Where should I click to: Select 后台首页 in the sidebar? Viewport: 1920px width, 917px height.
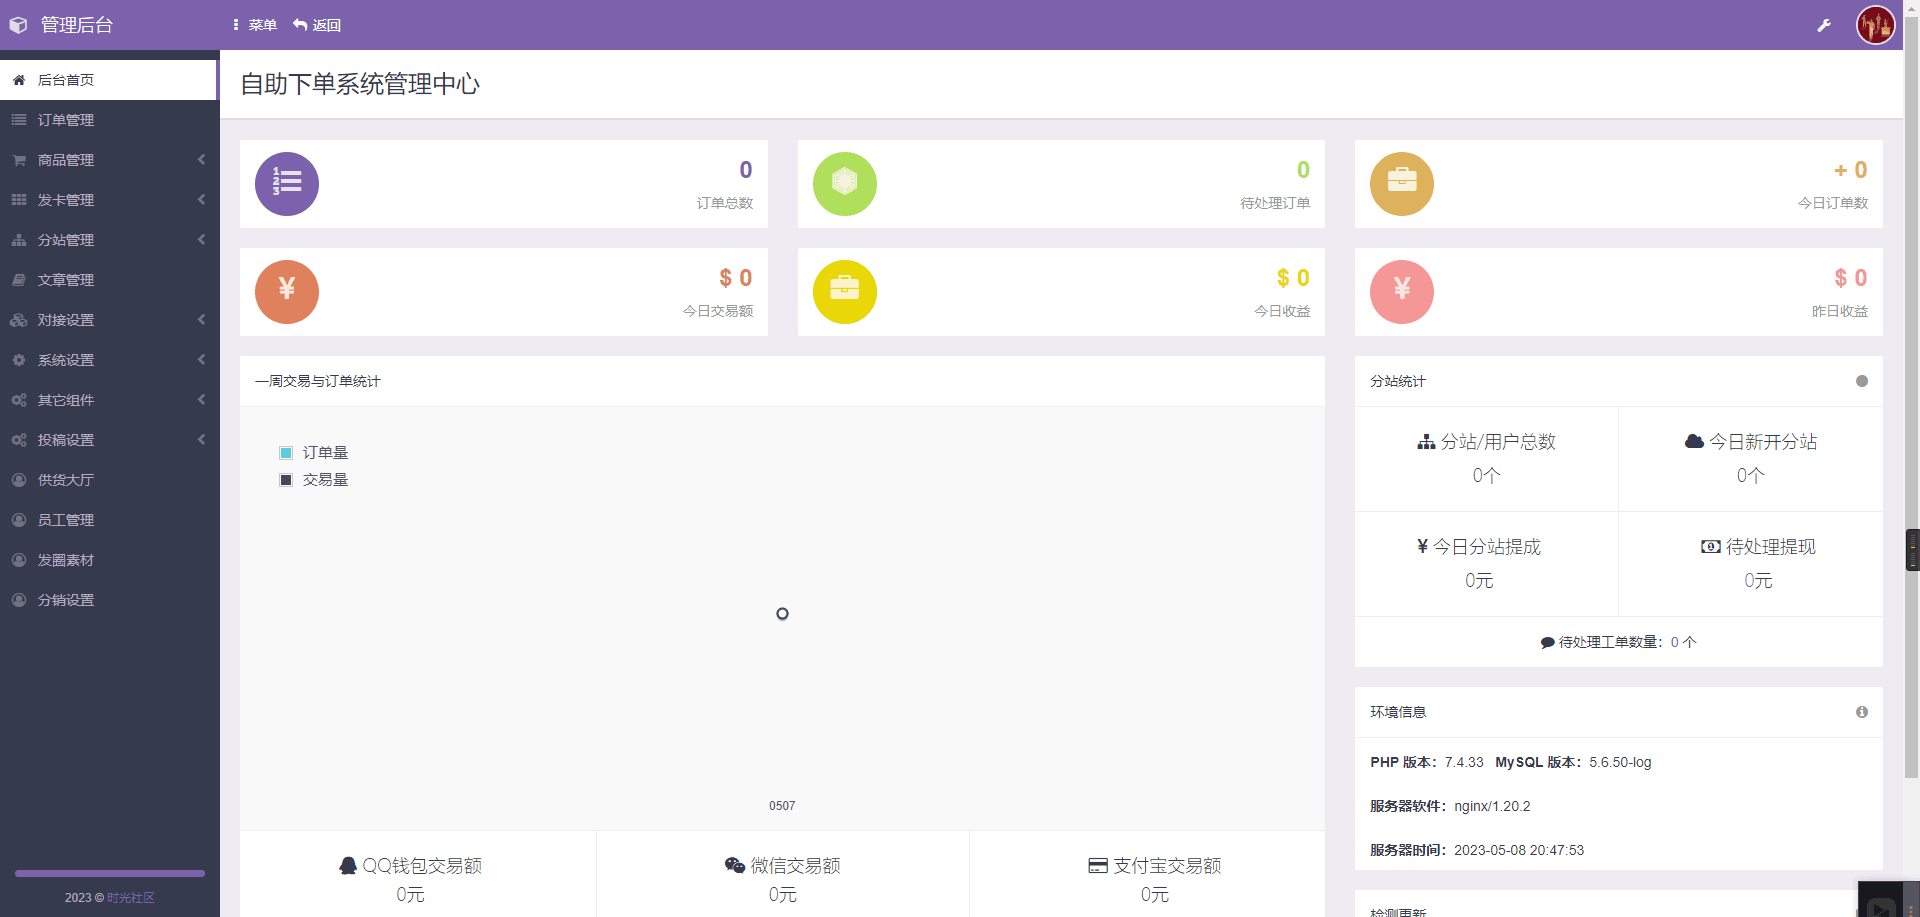click(65, 79)
